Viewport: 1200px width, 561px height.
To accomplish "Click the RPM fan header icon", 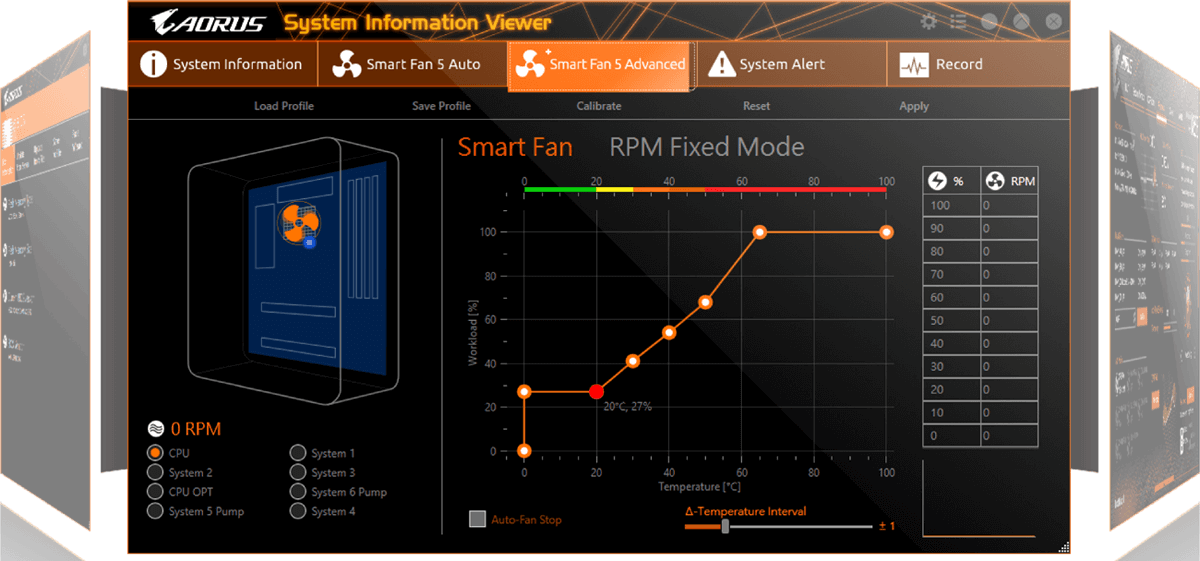I will click(996, 181).
